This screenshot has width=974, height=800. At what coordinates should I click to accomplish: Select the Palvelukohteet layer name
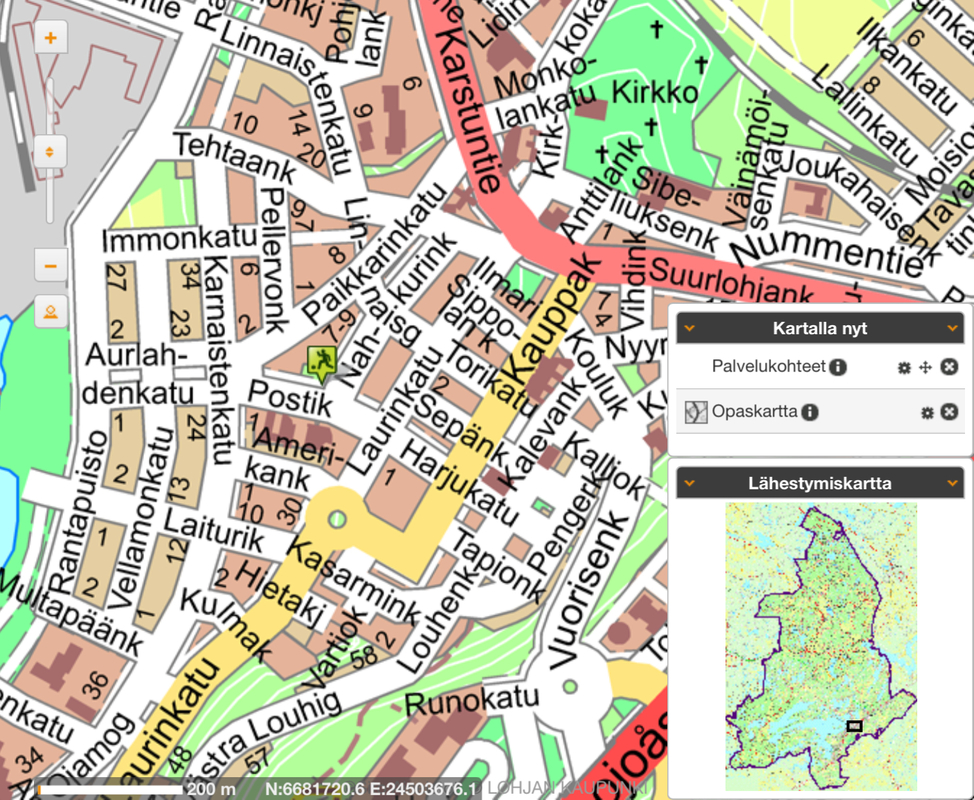(768, 367)
